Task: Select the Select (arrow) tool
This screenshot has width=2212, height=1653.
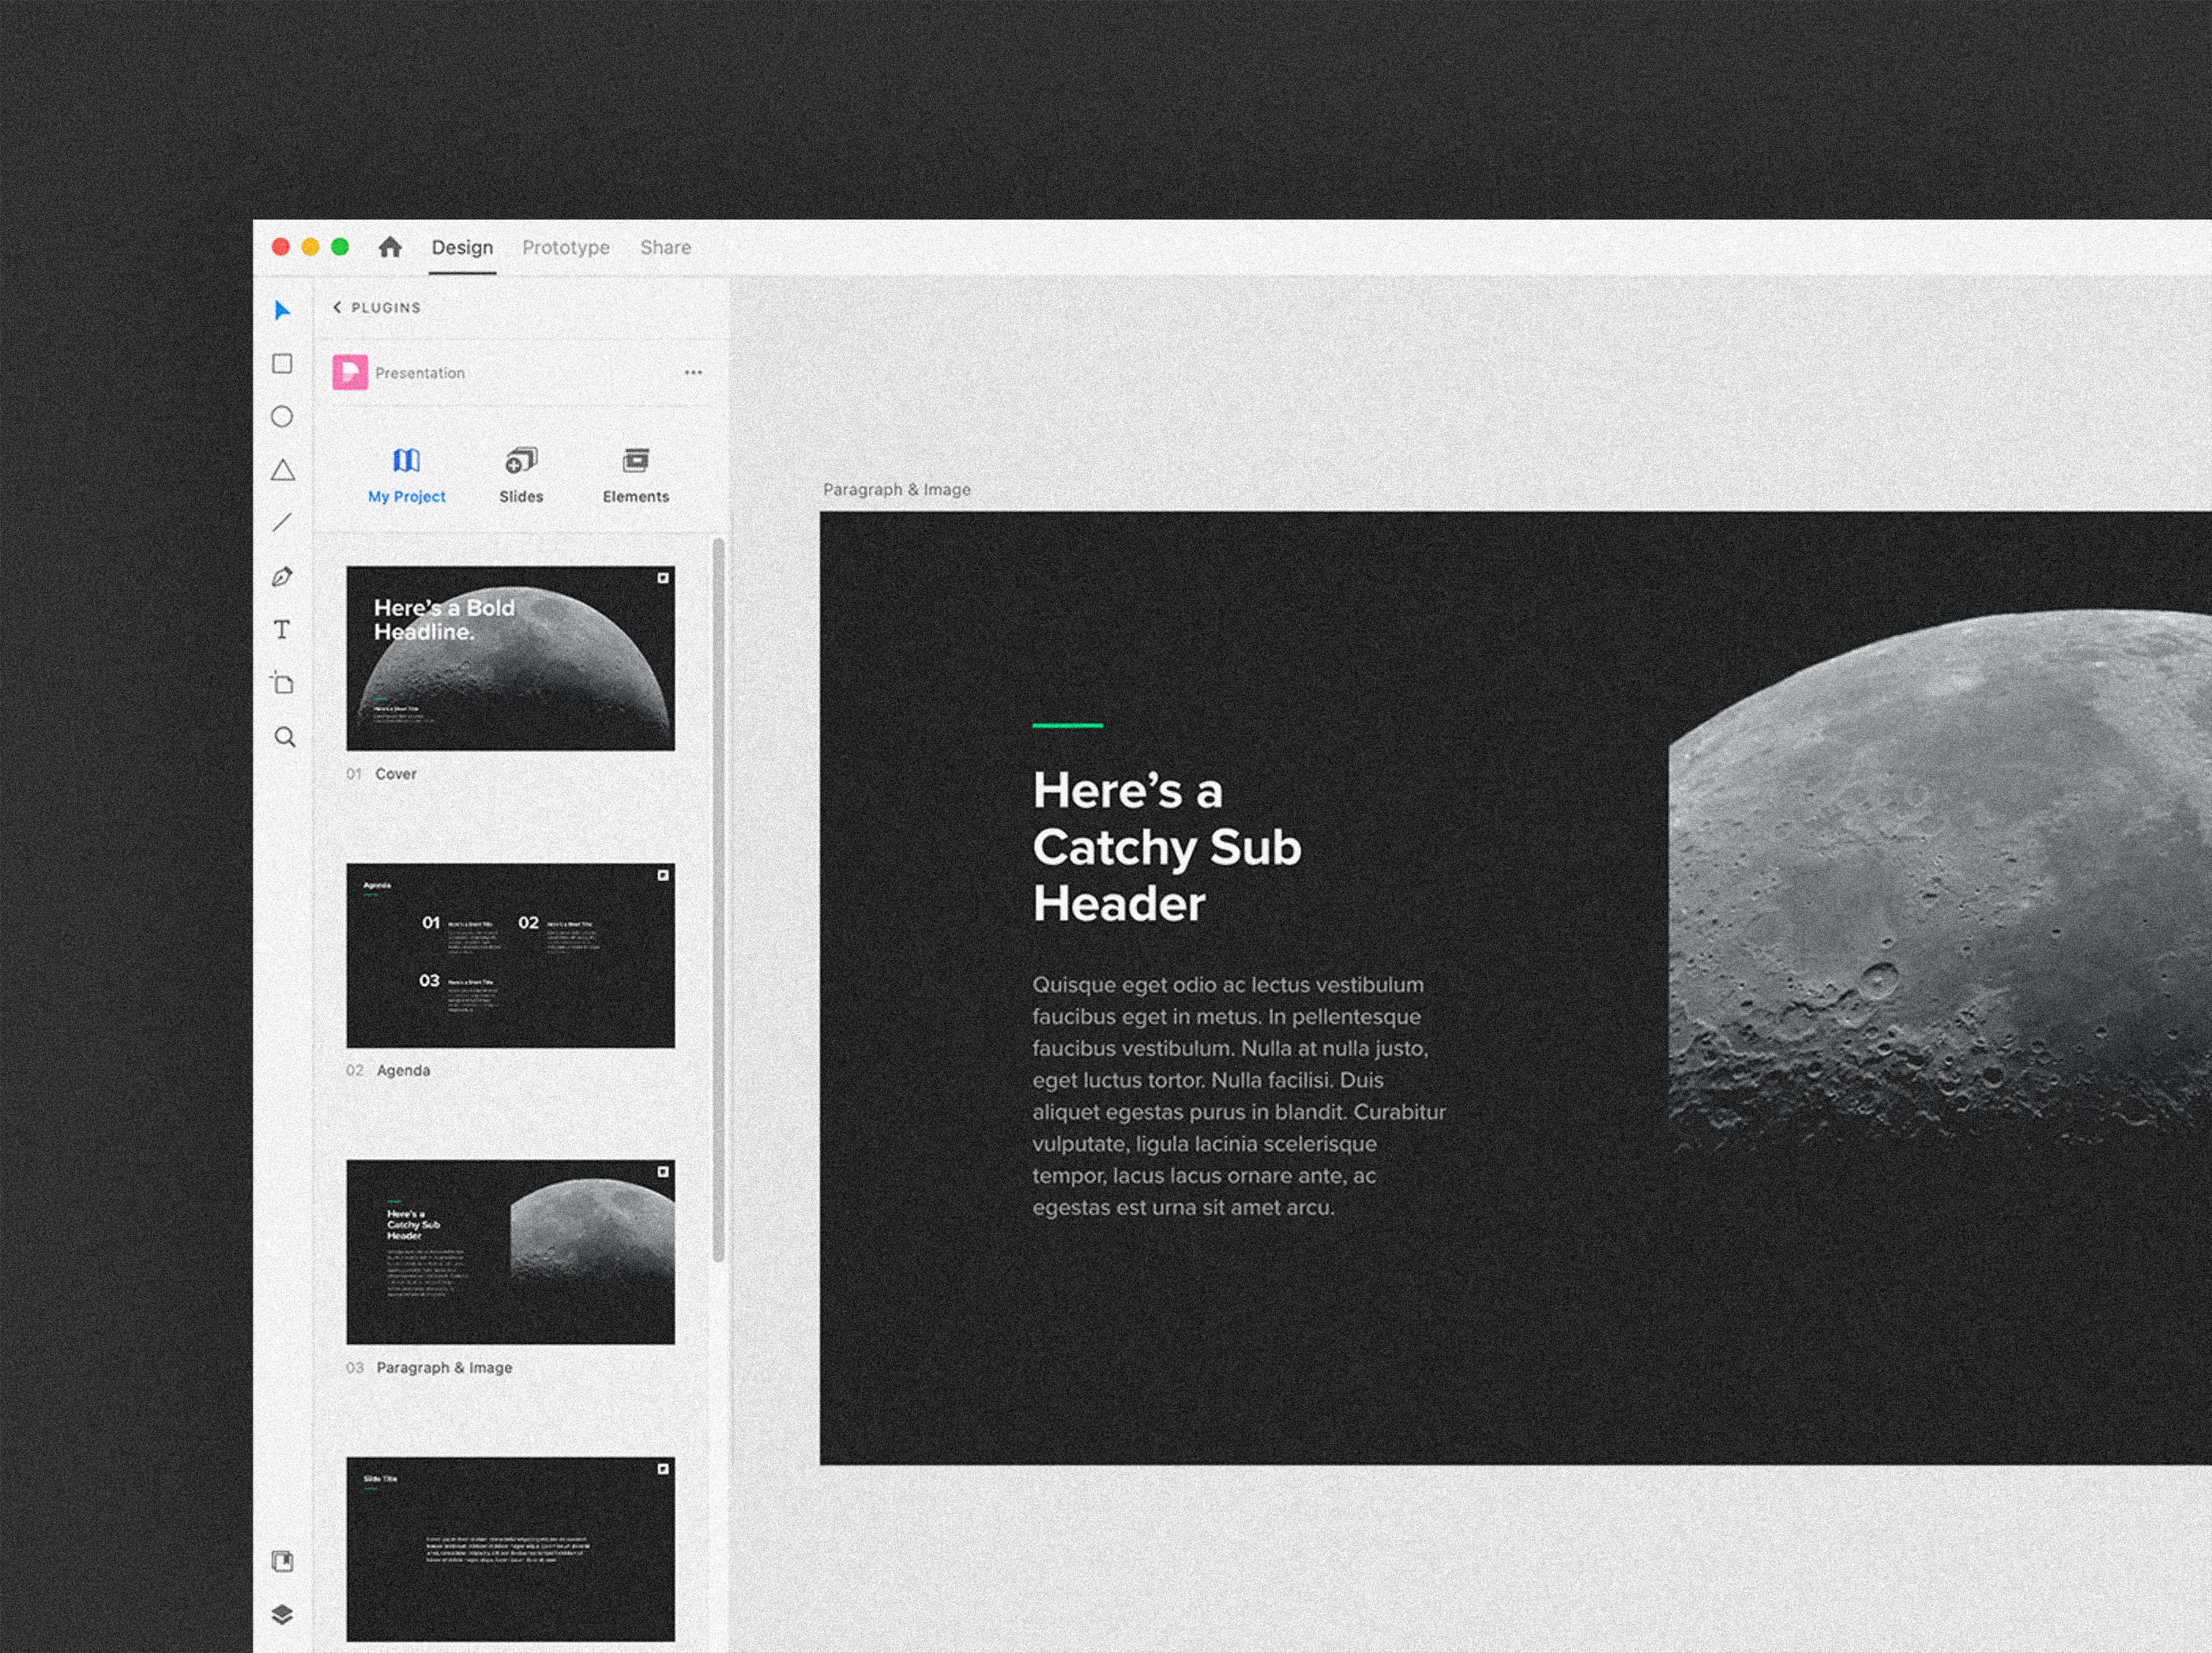Action: 282,310
